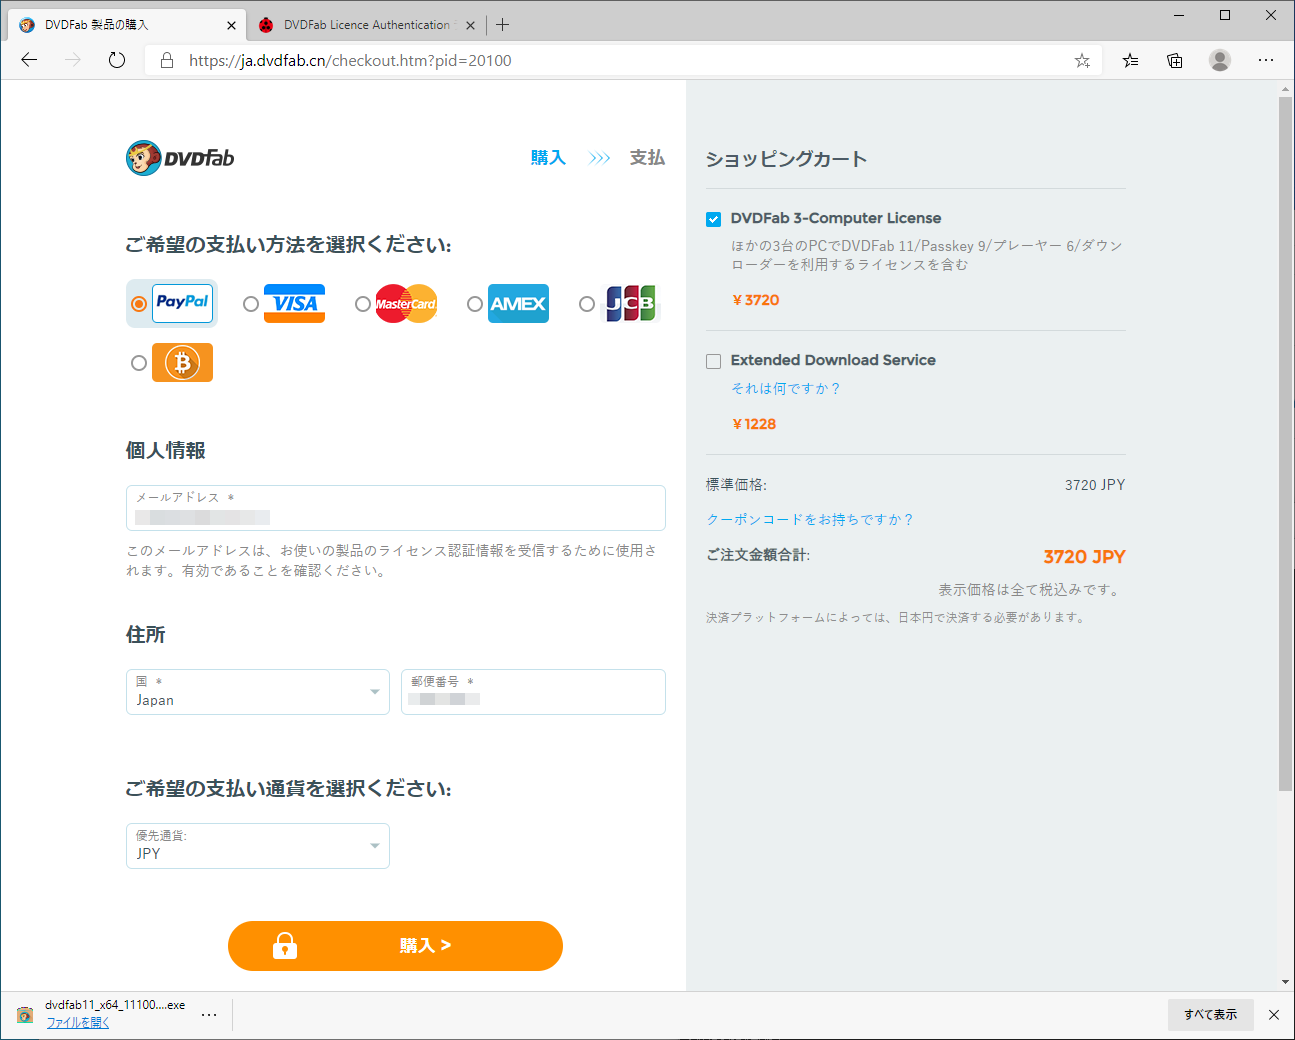Select AMEX radio button
This screenshot has height=1040, width=1295.
(x=475, y=304)
